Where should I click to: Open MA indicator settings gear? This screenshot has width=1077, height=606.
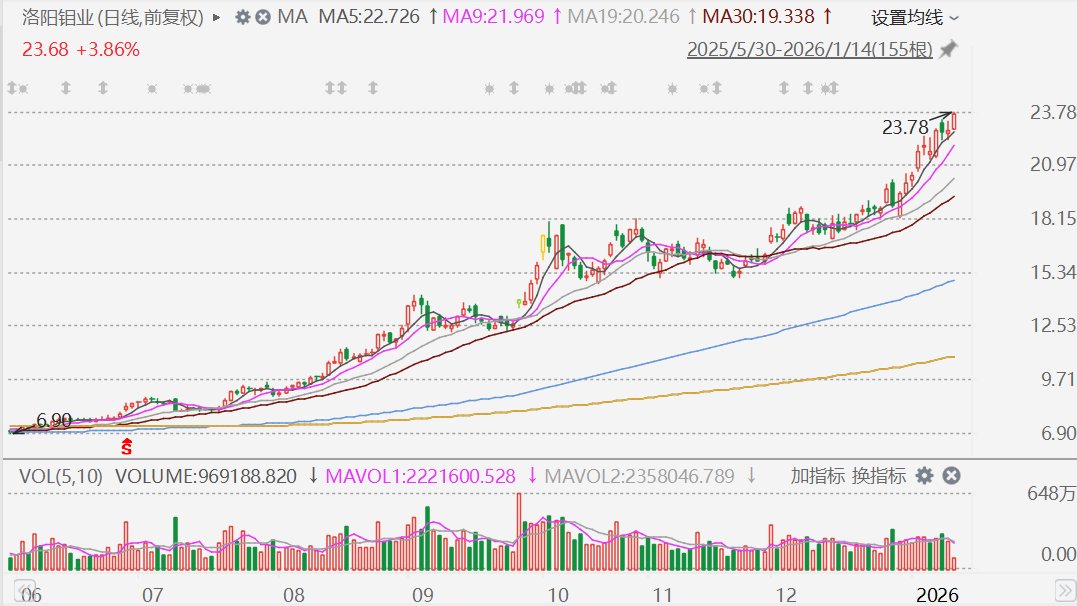(243, 17)
